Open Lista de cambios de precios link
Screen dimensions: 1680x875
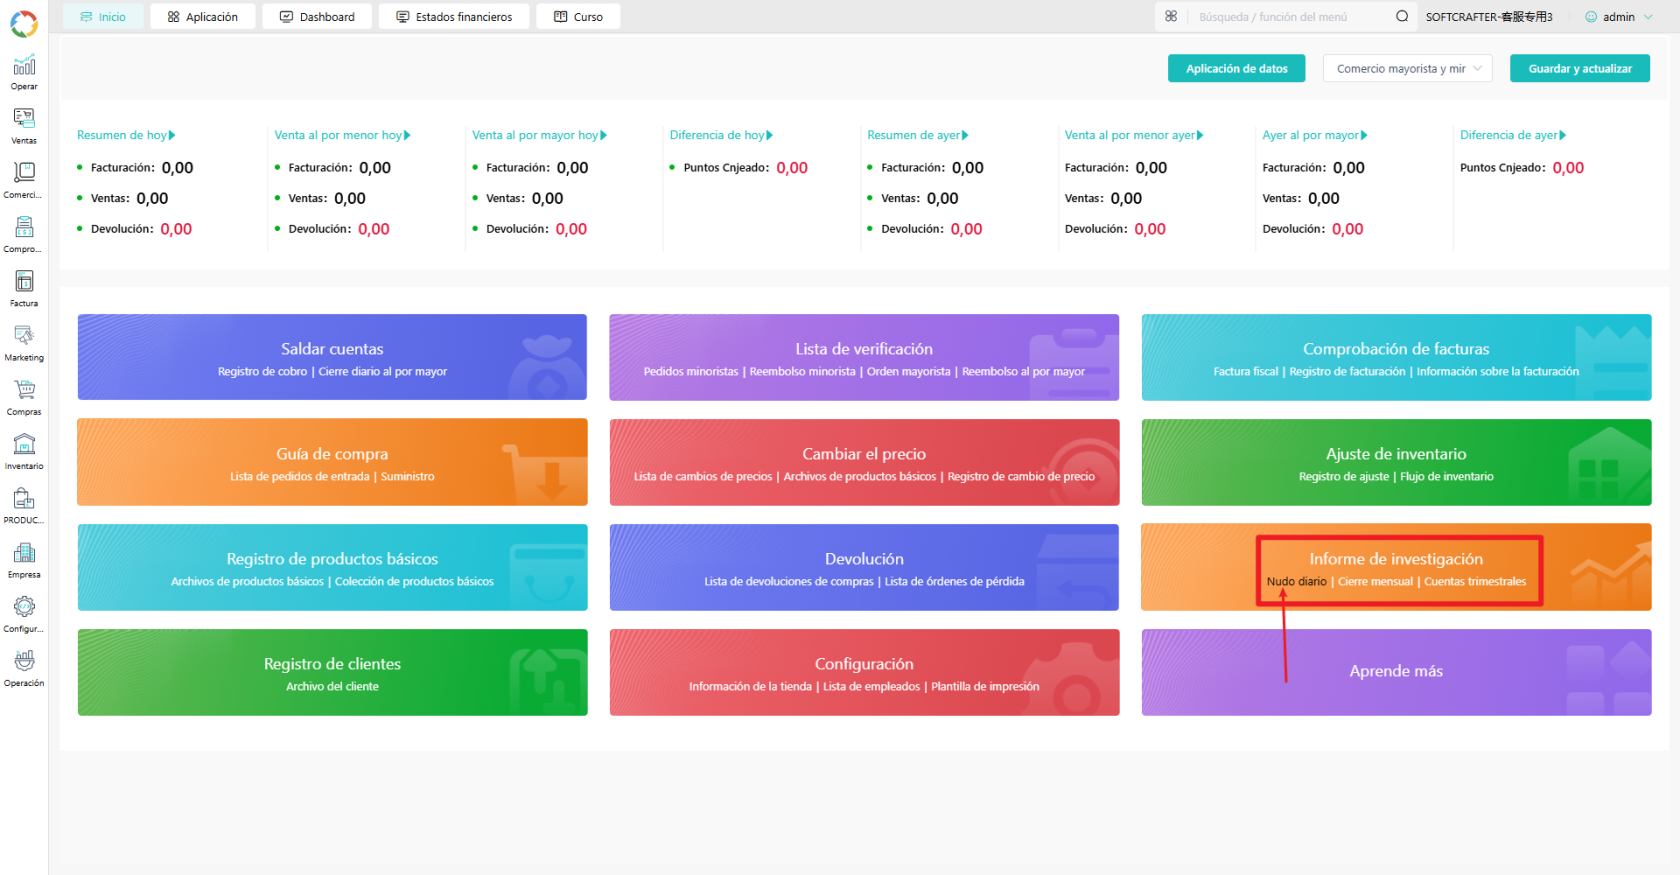pos(703,476)
